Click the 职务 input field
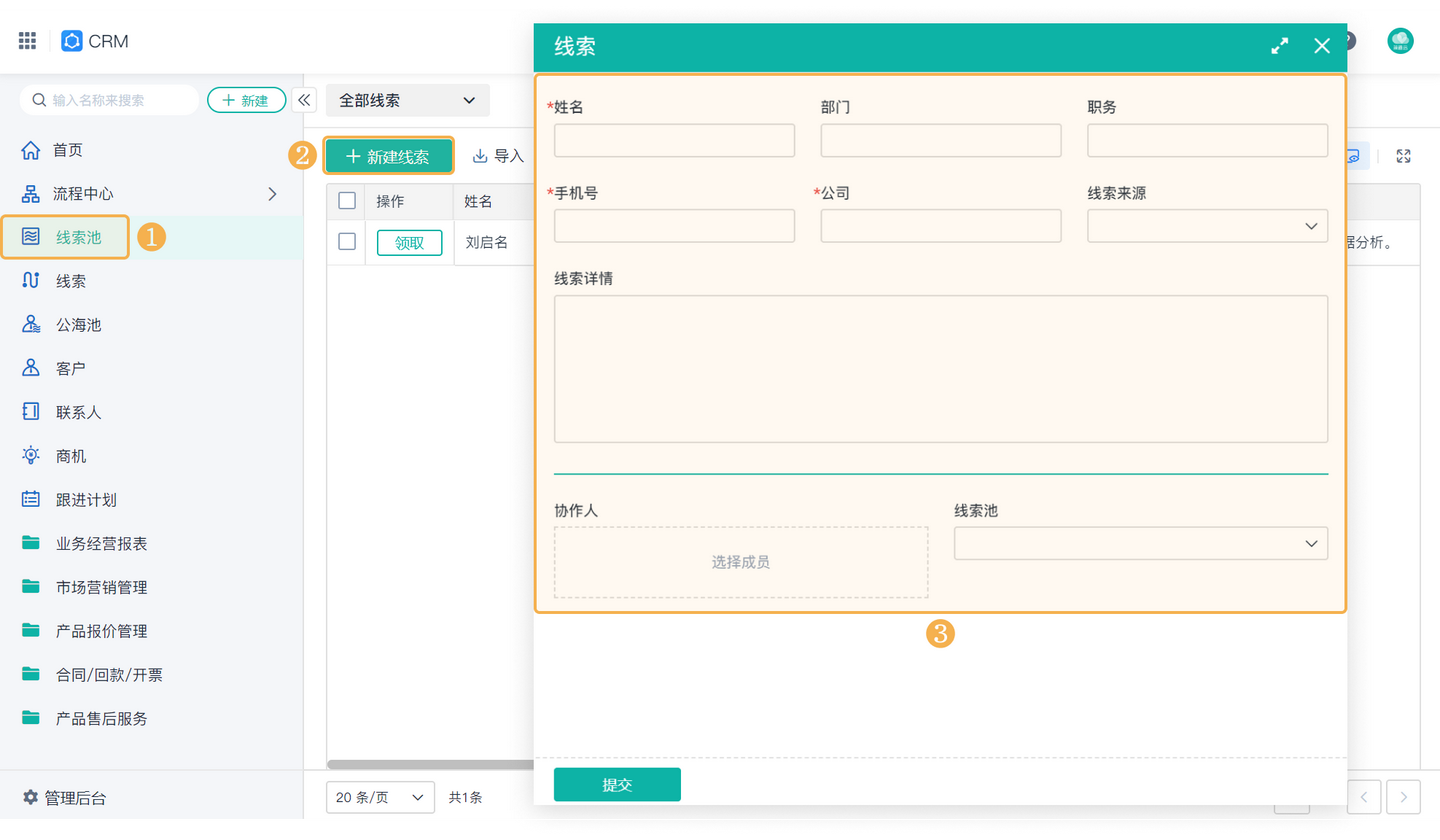Viewport: 1440px width, 840px height. 1208,140
